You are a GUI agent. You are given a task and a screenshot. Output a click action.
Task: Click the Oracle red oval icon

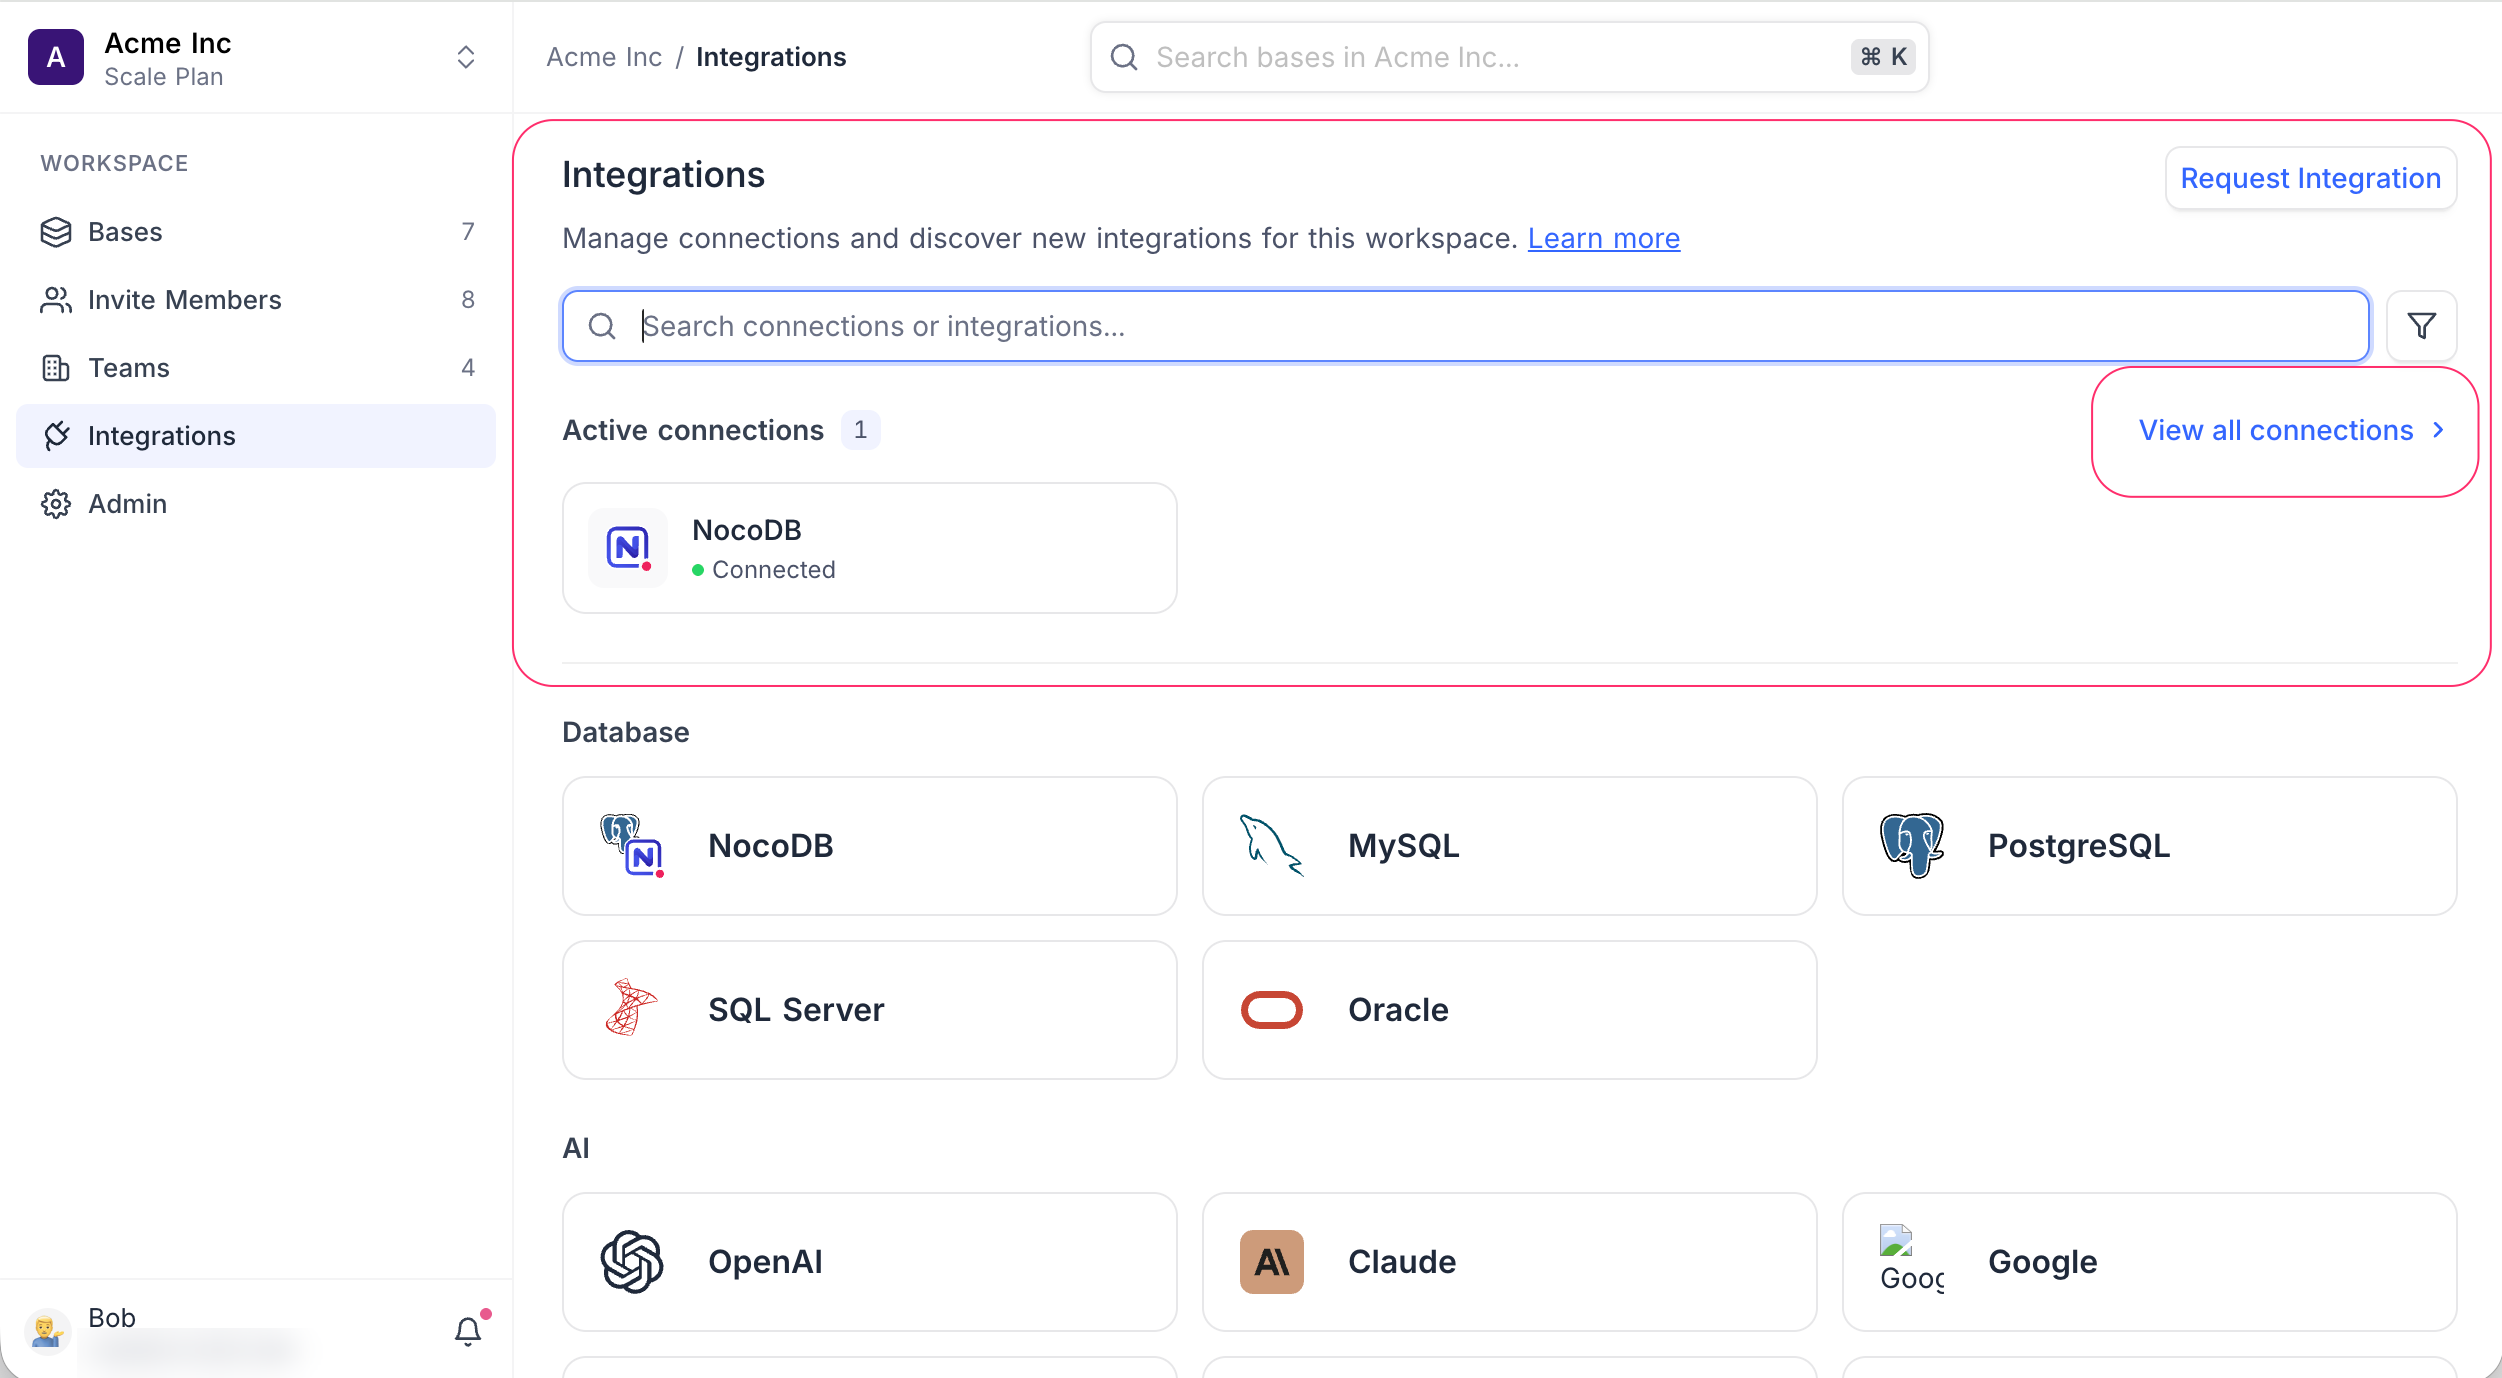coord(1272,1010)
